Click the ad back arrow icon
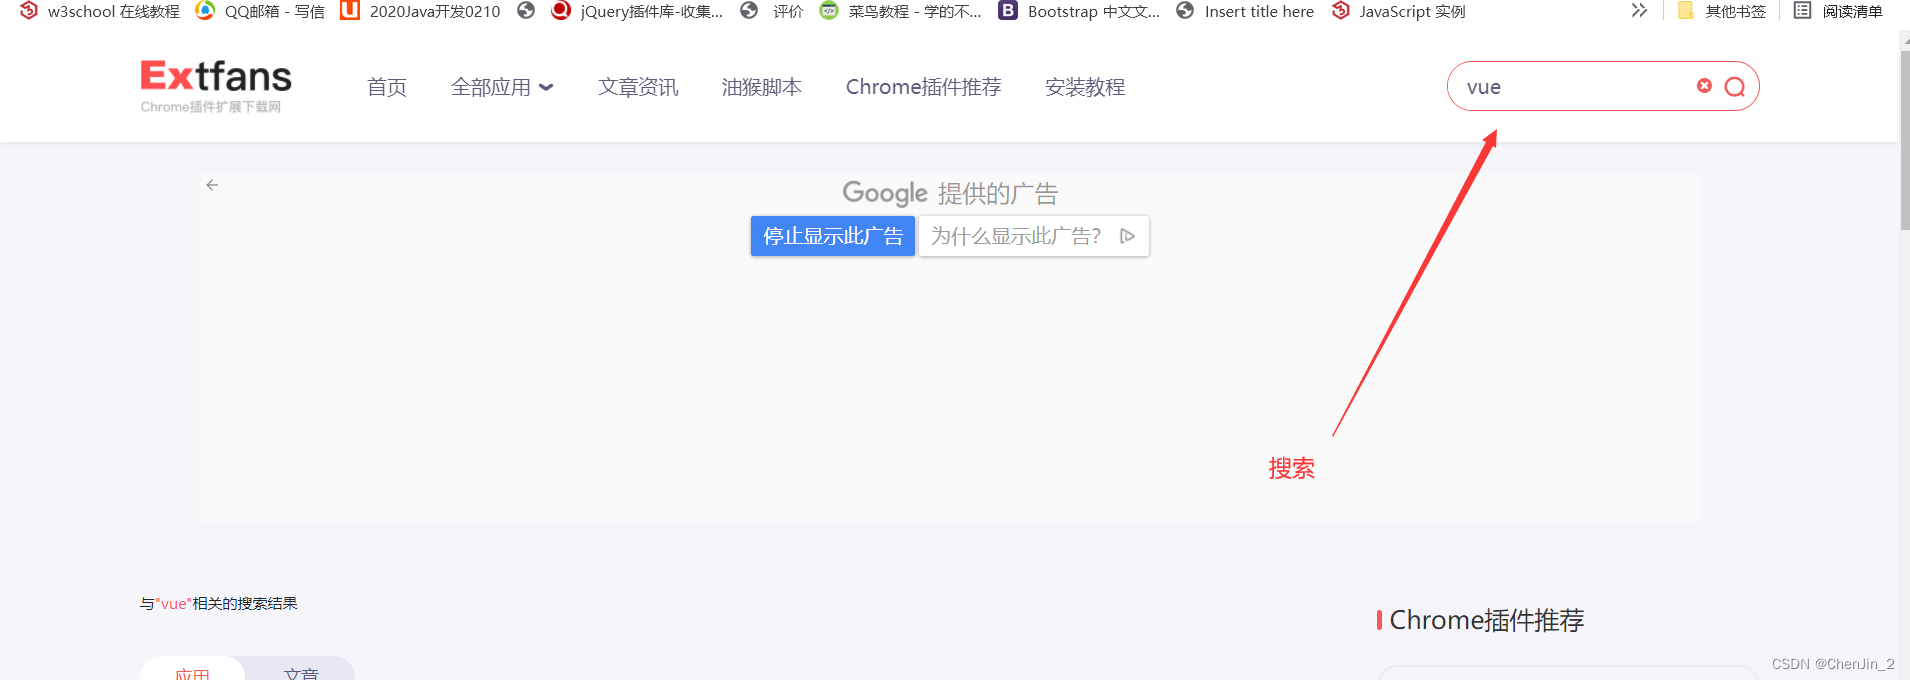 click(x=212, y=185)
